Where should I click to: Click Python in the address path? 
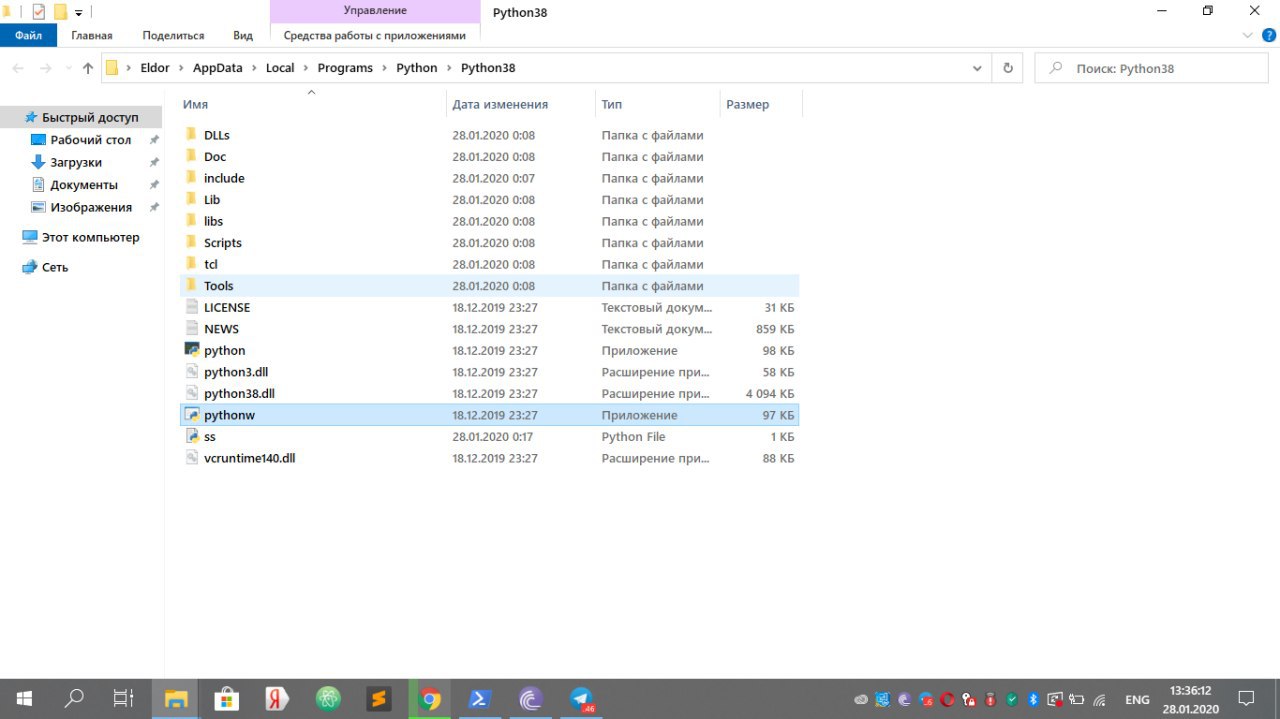(x=417, y=68)
